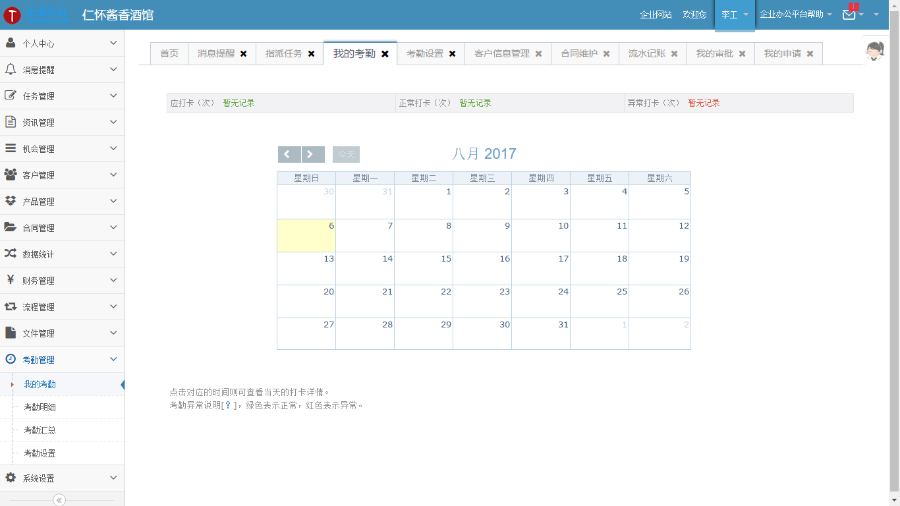Click the customer service avatar icon
This screenshot has width=900, height=506.
[875, 52]
